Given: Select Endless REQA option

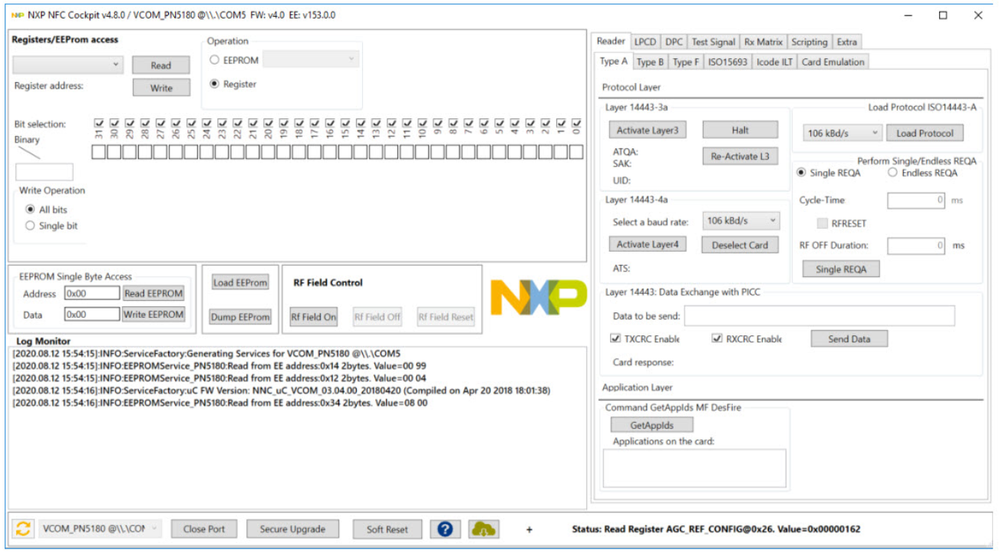Looking at the screenshot, I should click(893, 173).
